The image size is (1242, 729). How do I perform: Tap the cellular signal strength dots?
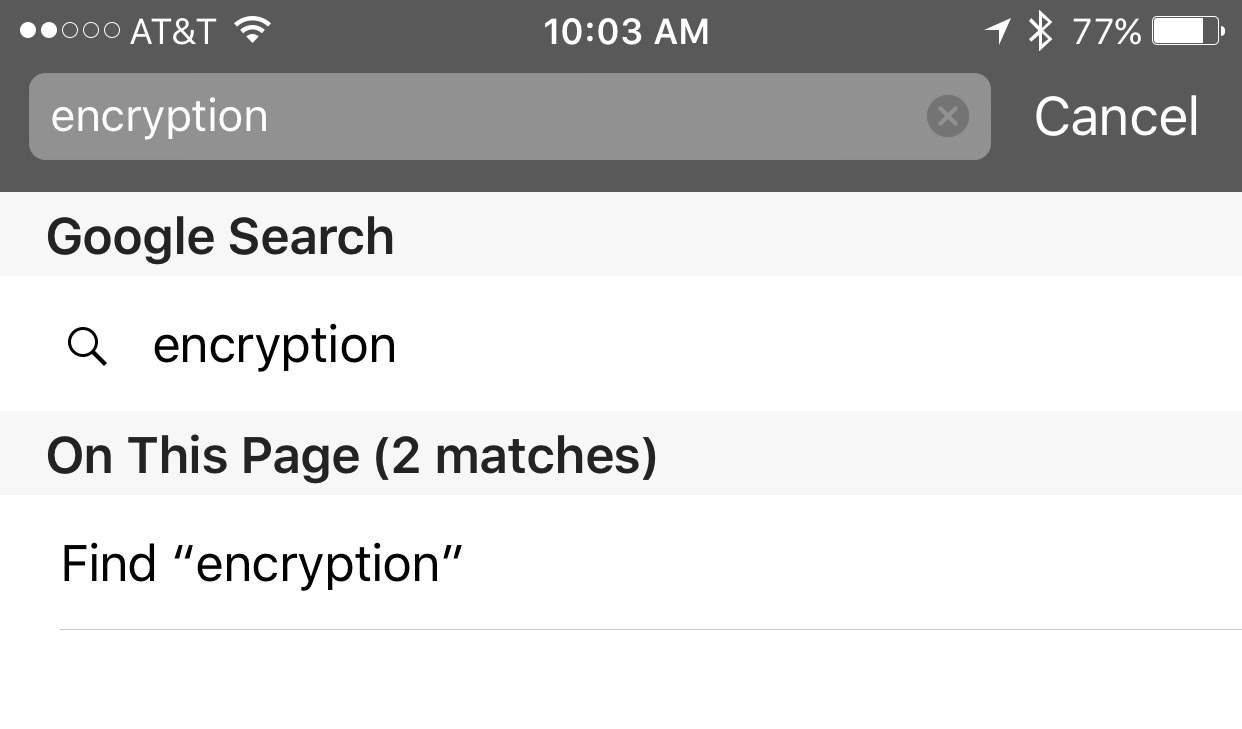[69, 31]
